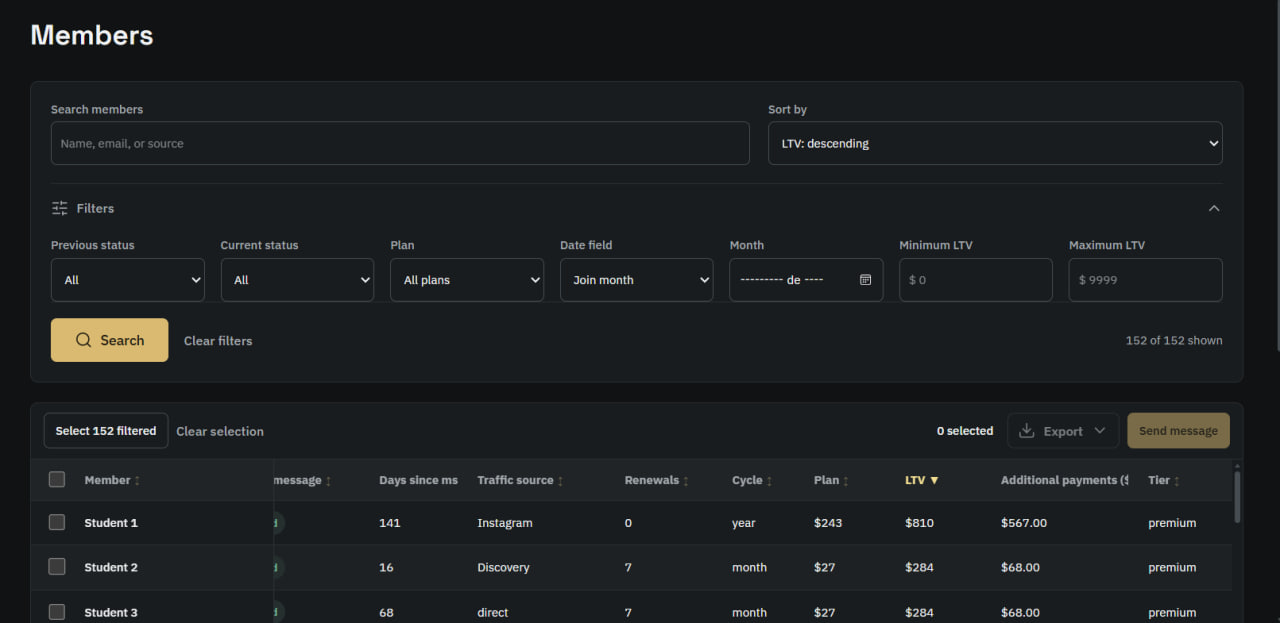Screen dimensions: 1280x623
Task: Open the Previous status dropdown
Action: pos(128,280)
